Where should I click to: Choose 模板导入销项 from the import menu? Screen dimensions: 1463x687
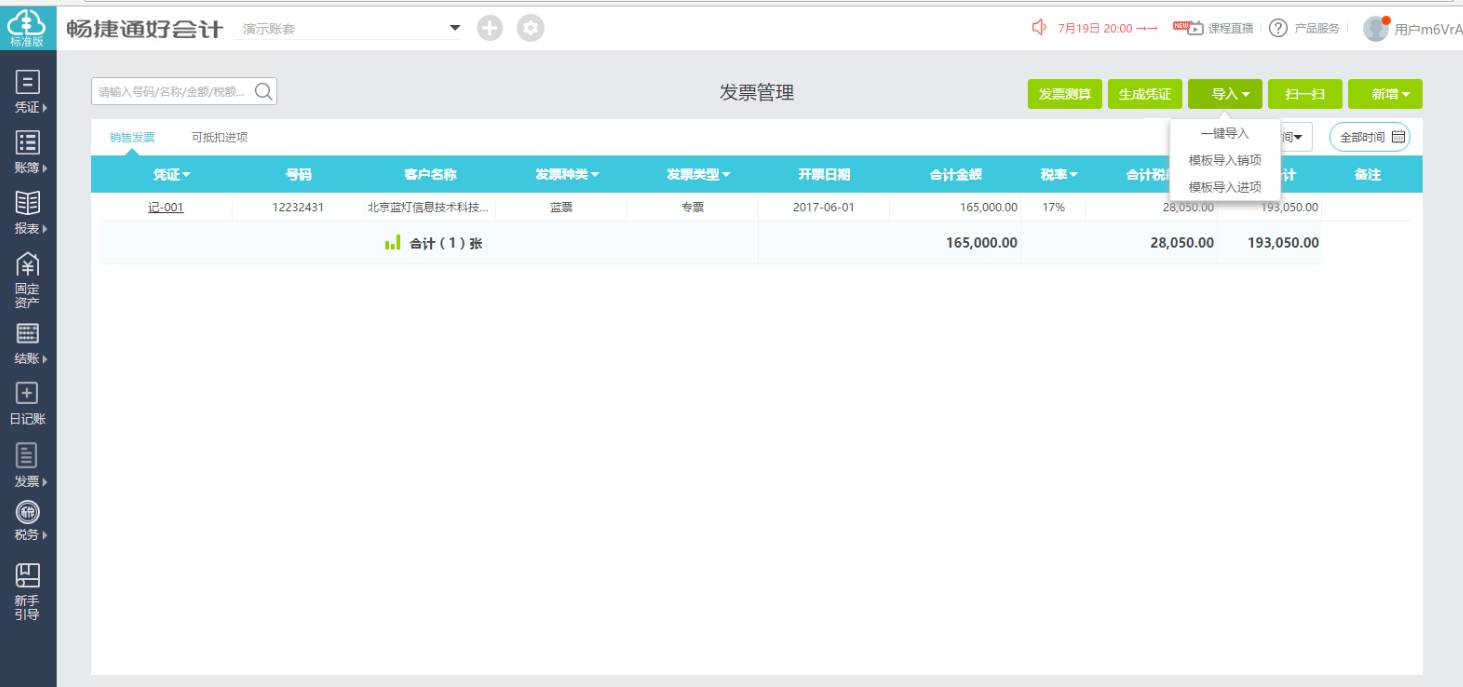click(x=1224, y=160)
